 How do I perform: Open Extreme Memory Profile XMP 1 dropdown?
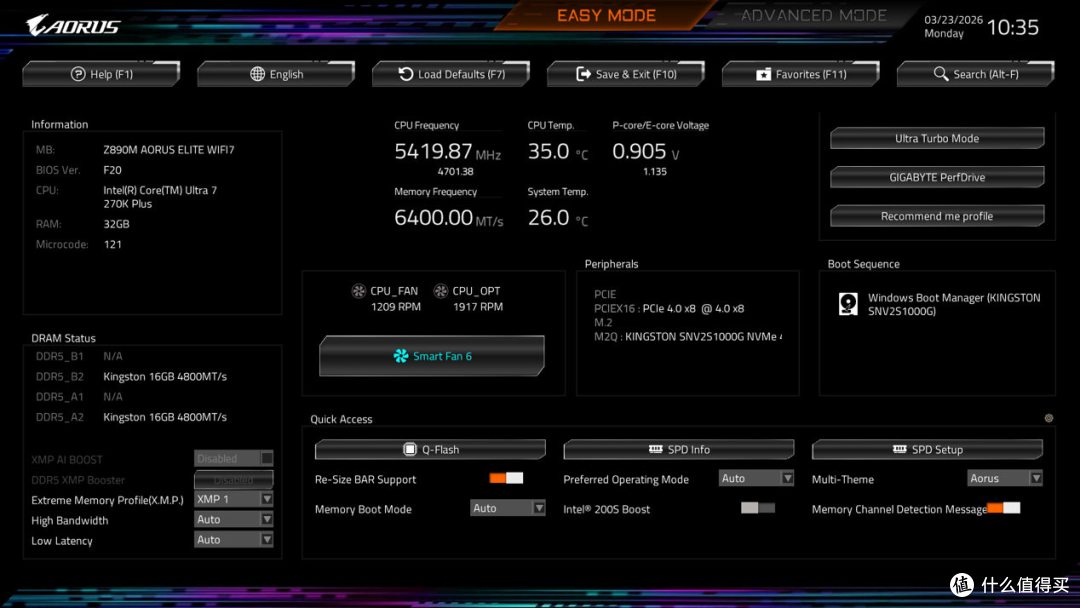coord(233,499)
